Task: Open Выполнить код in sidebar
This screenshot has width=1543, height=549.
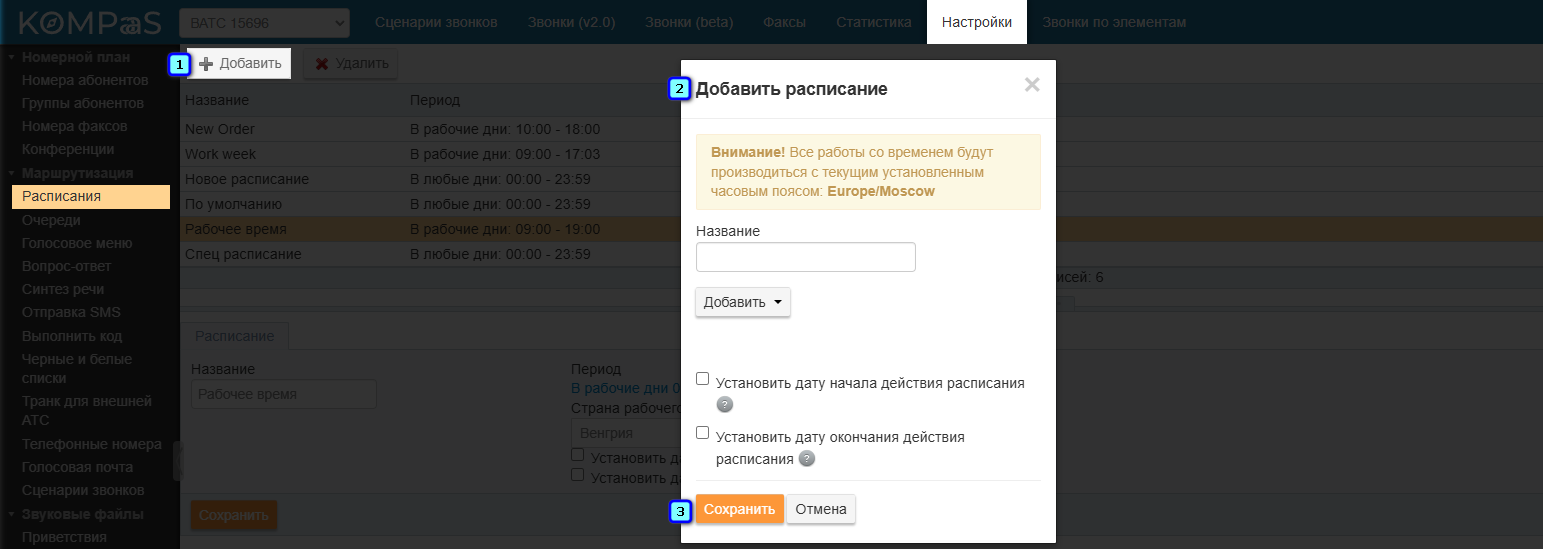Action: click(72, 336)
